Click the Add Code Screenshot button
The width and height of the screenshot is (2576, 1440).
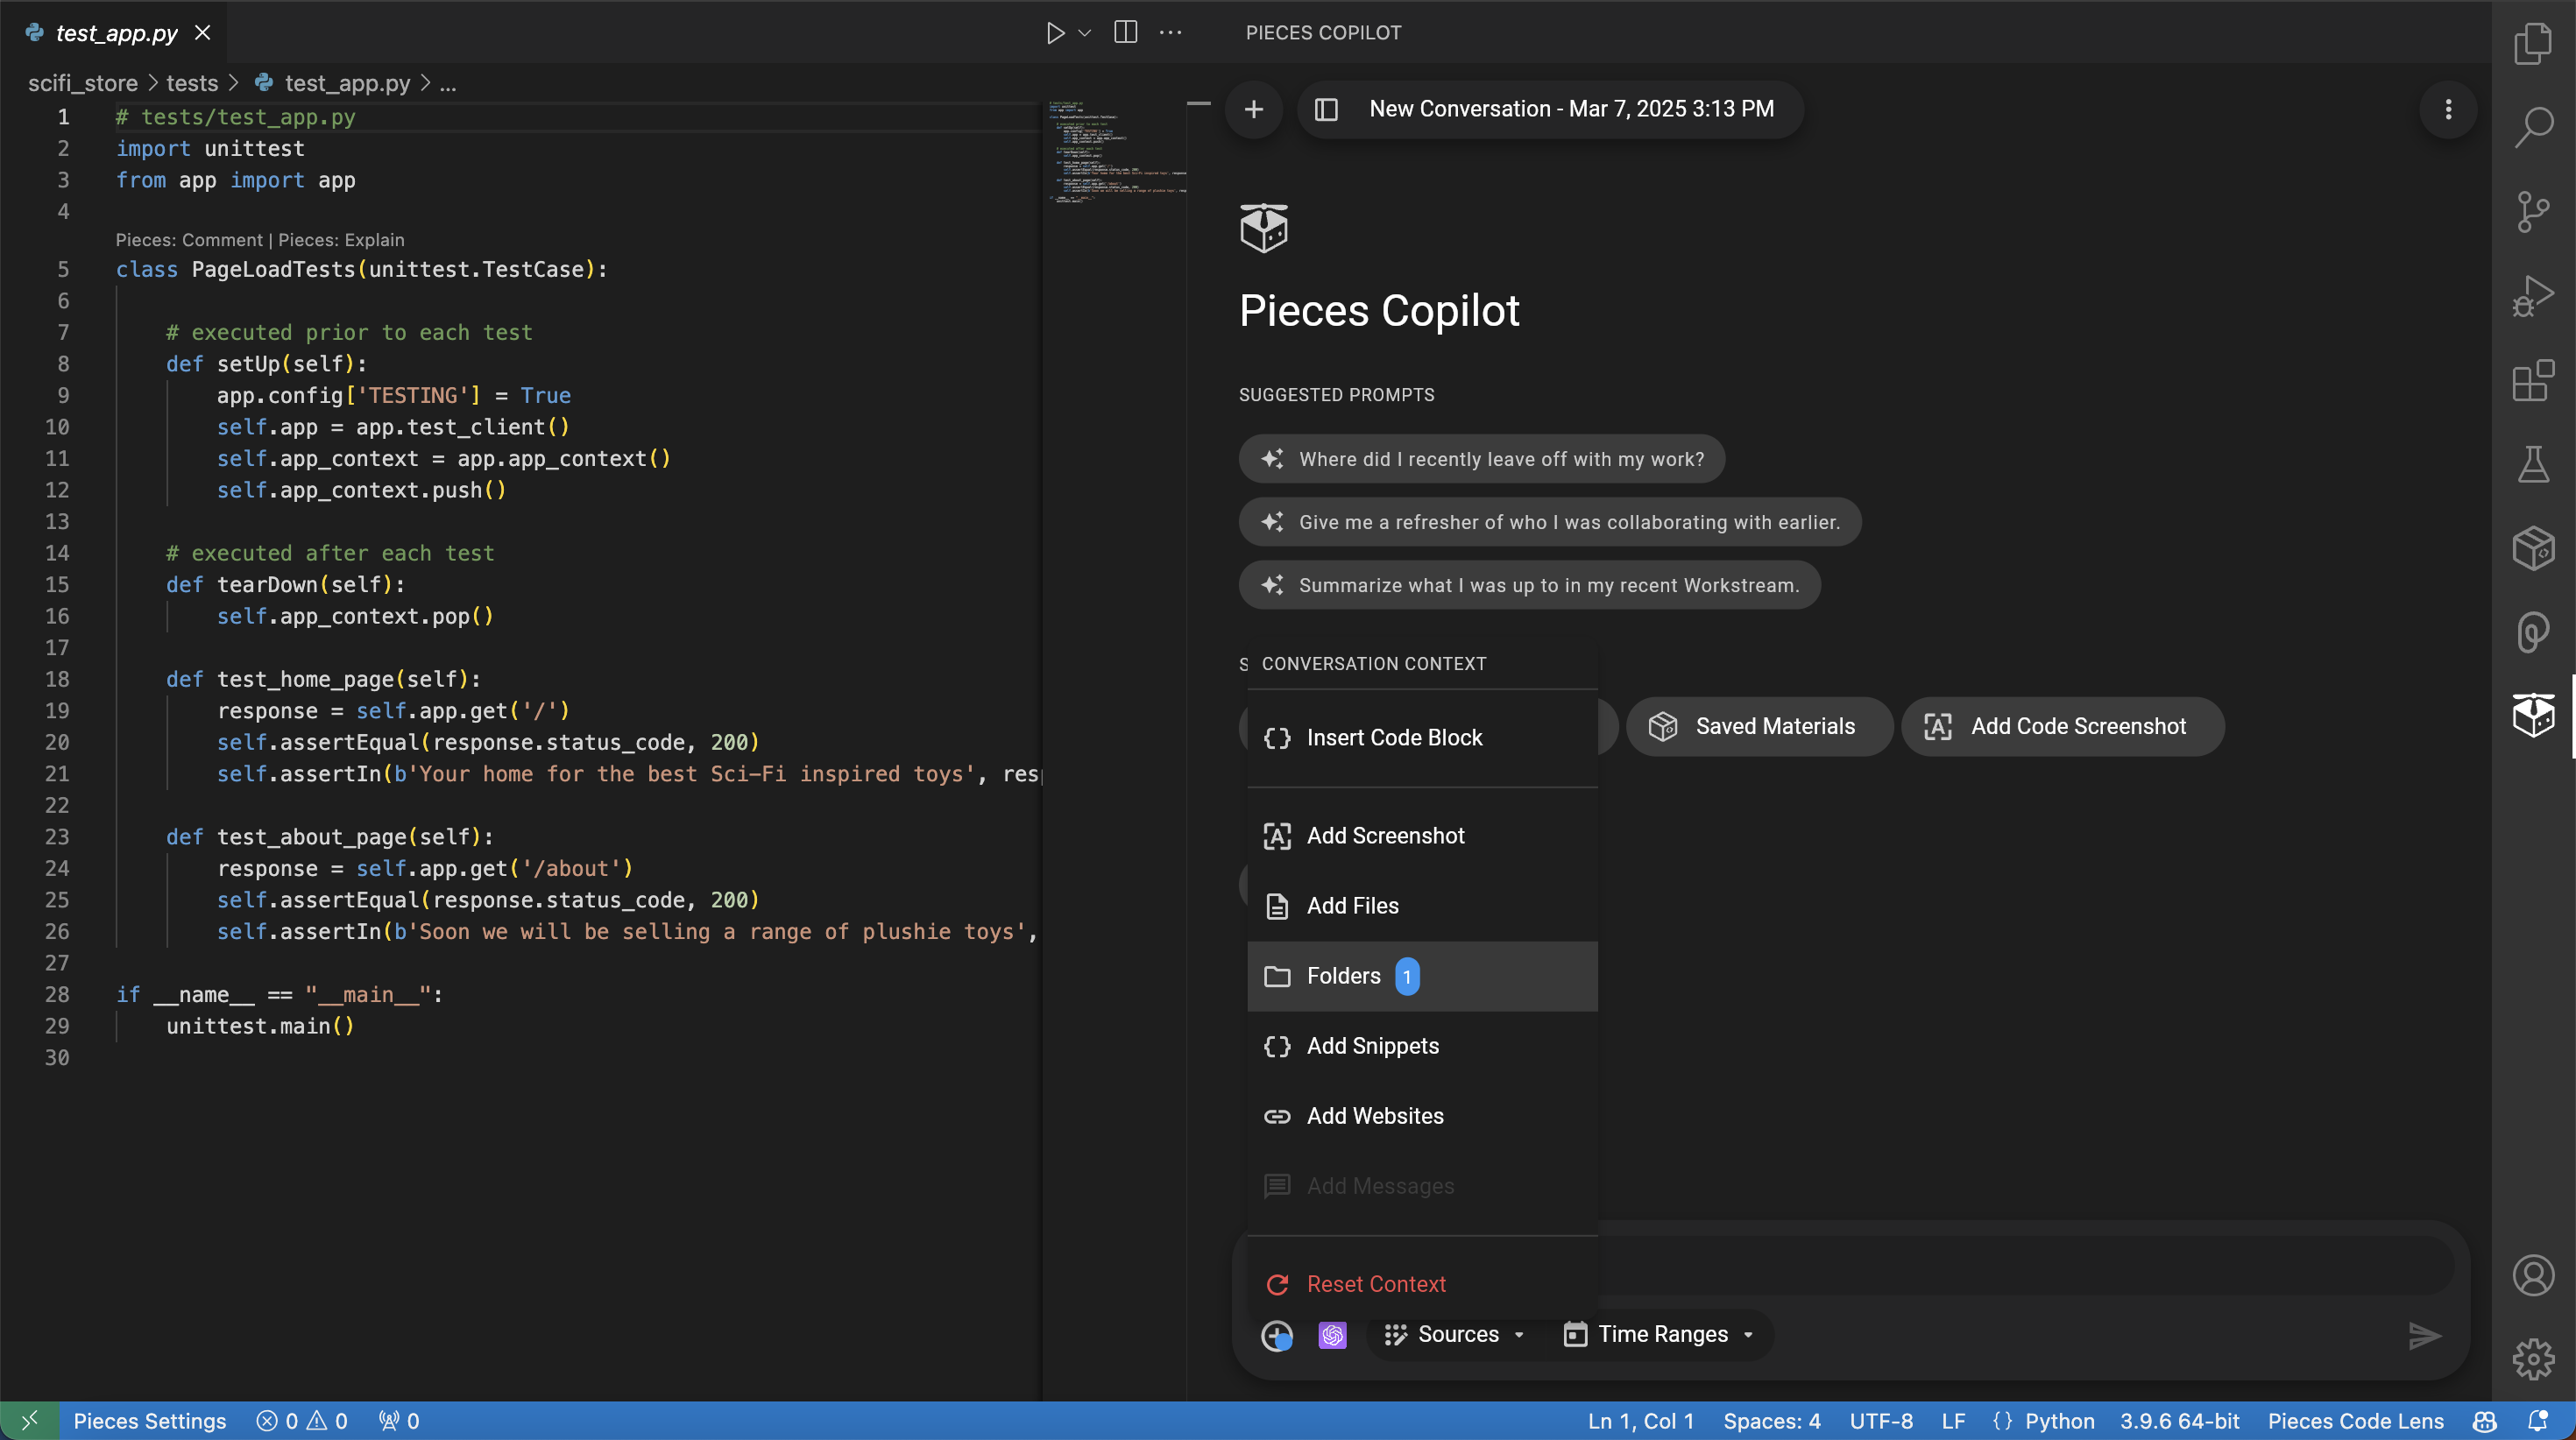2062,726
